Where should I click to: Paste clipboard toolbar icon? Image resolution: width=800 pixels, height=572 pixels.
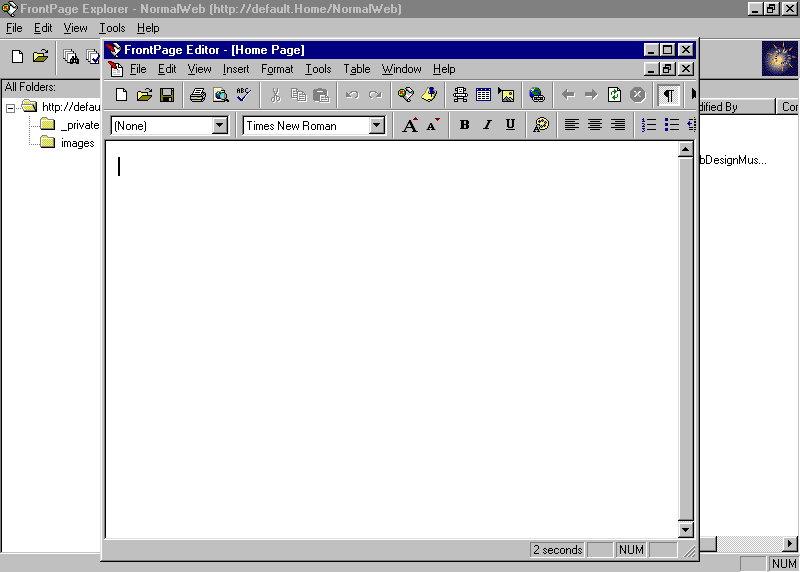321,95
